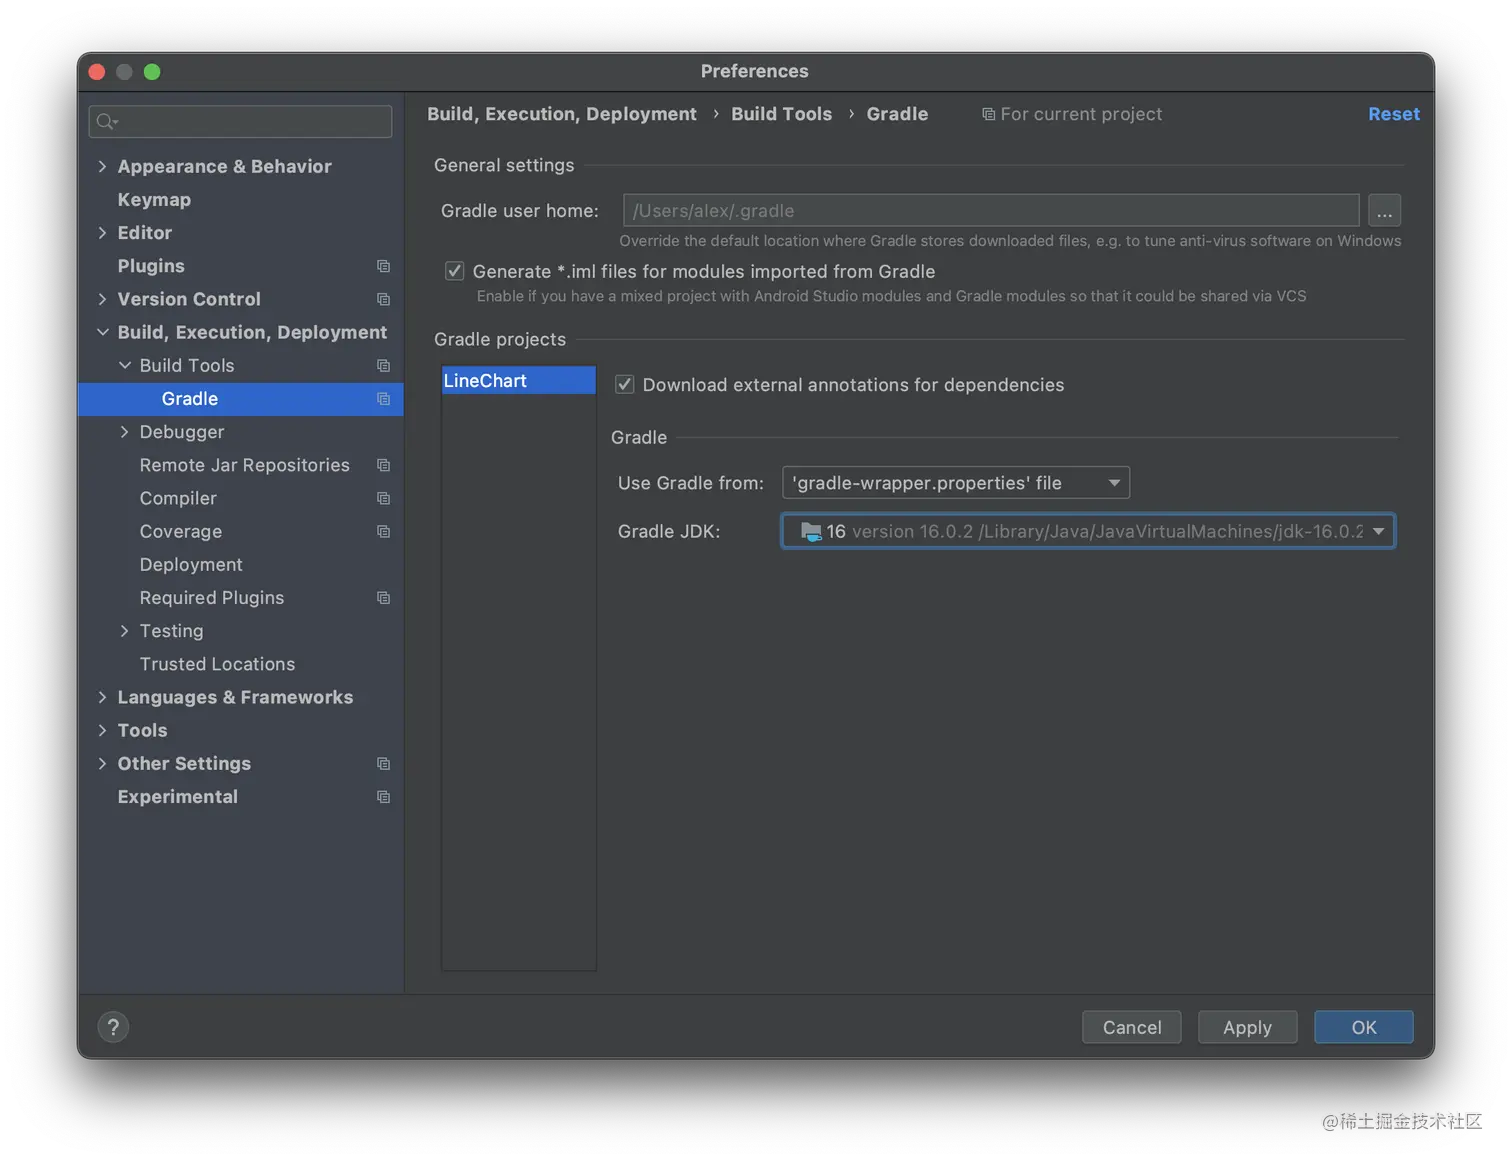The image size is (1512, 1161).
Task: Click the folder icon in Gradle JDK field
Action: 811,532
